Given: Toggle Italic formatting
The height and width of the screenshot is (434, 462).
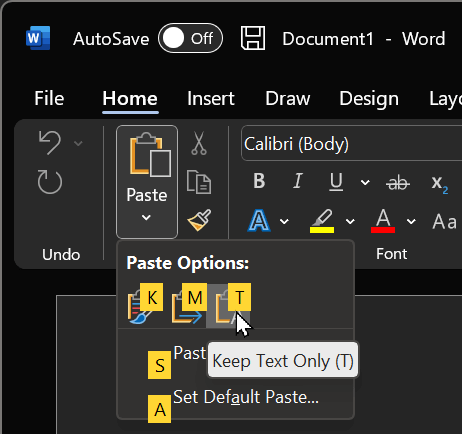Looking at the screenshot, I should pyautogui.click(x=298, y=181).
